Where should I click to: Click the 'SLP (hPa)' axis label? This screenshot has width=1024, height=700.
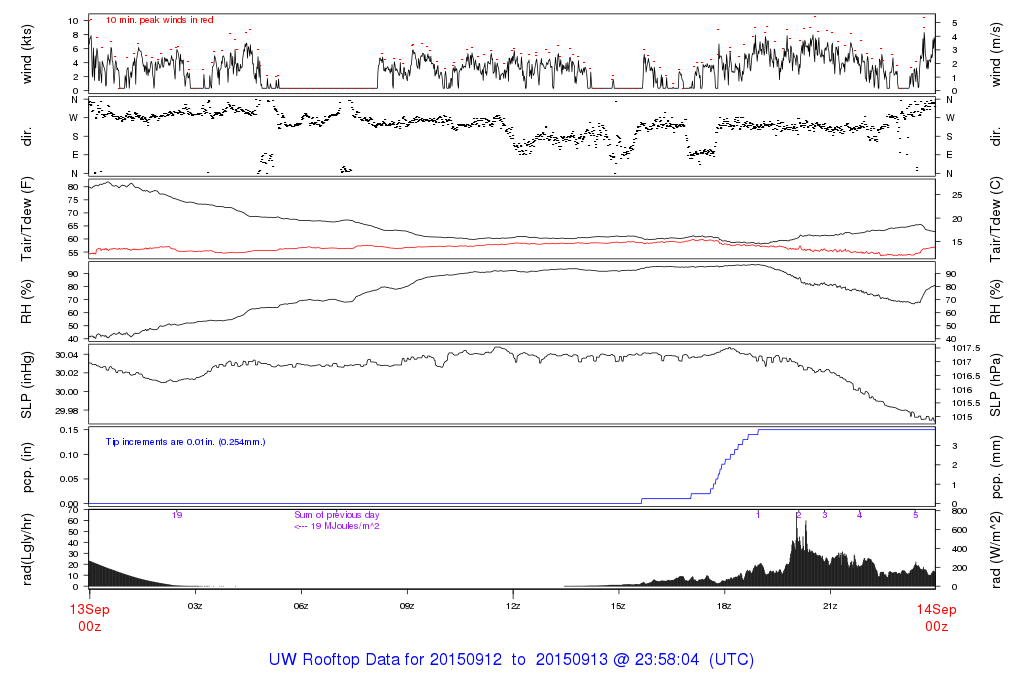coord(996,383)
